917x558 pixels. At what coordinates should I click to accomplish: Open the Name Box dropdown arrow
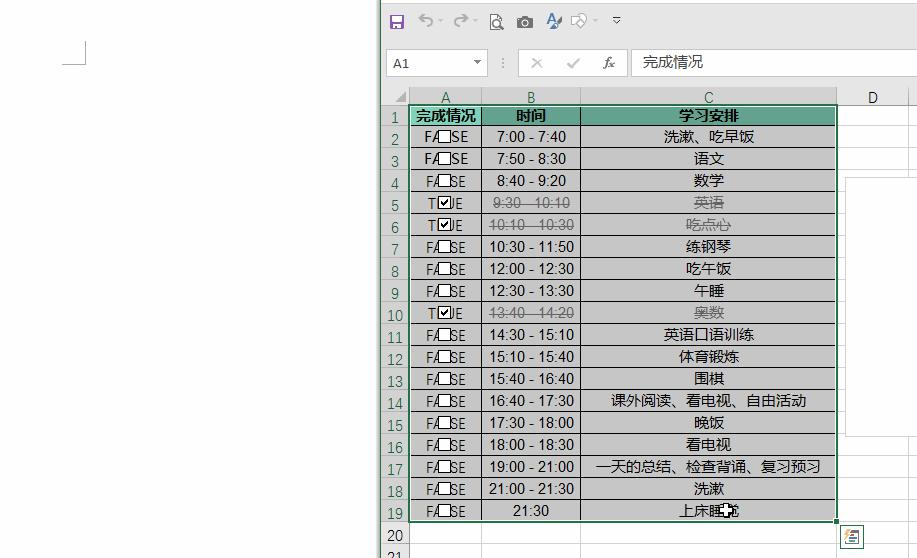(x=477, y=63)
